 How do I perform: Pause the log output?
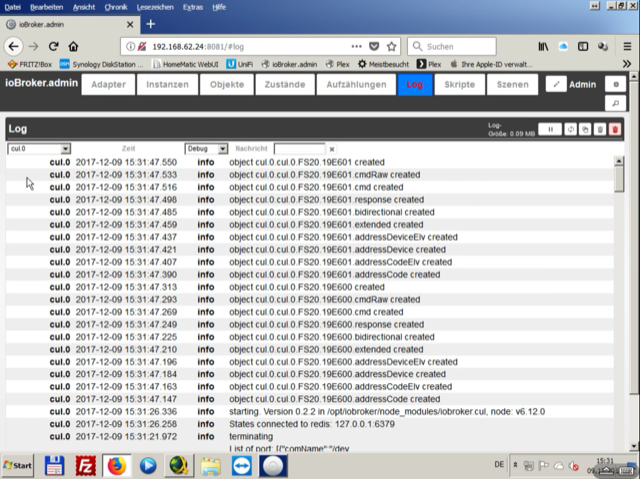550,129
